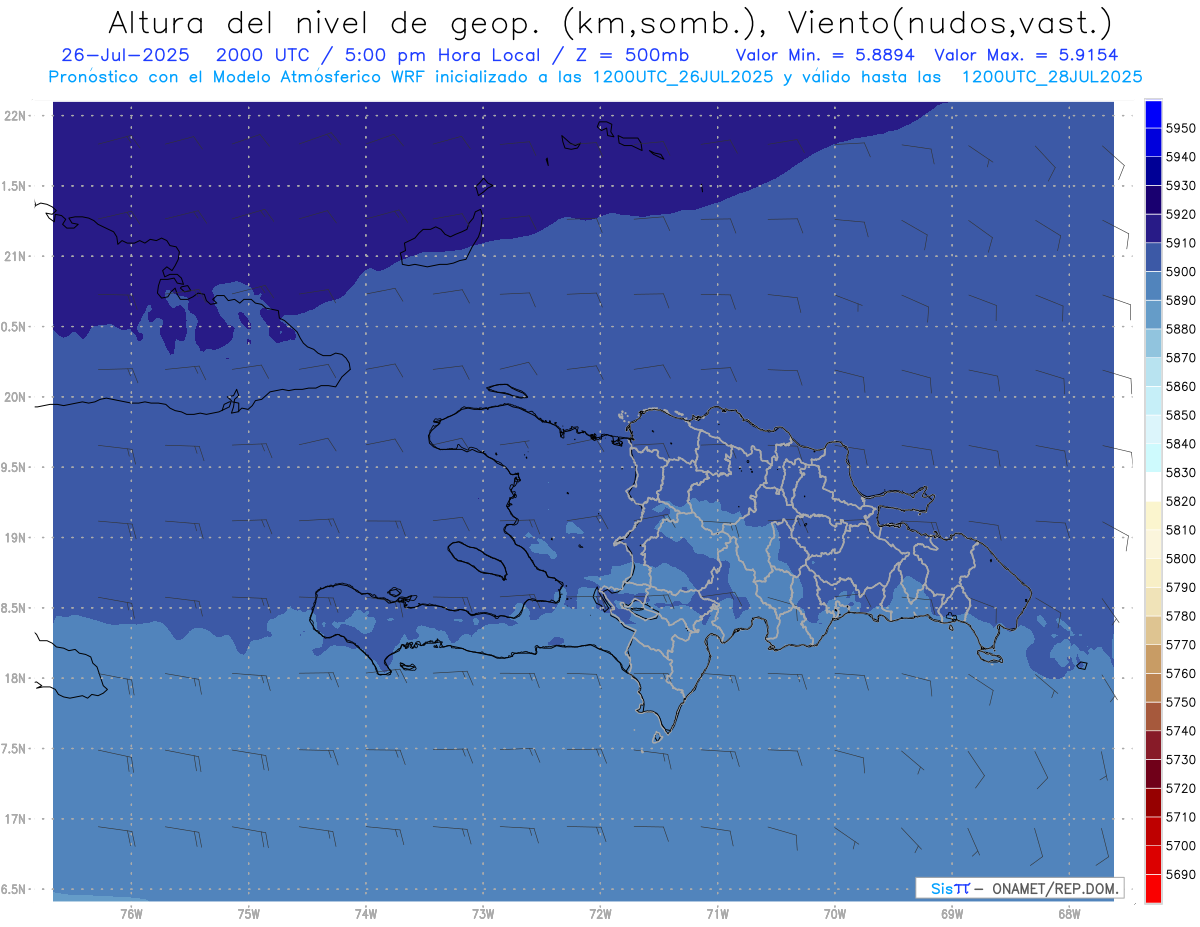
Task: Click the 21N latitude label
Action: pos(16,256)
